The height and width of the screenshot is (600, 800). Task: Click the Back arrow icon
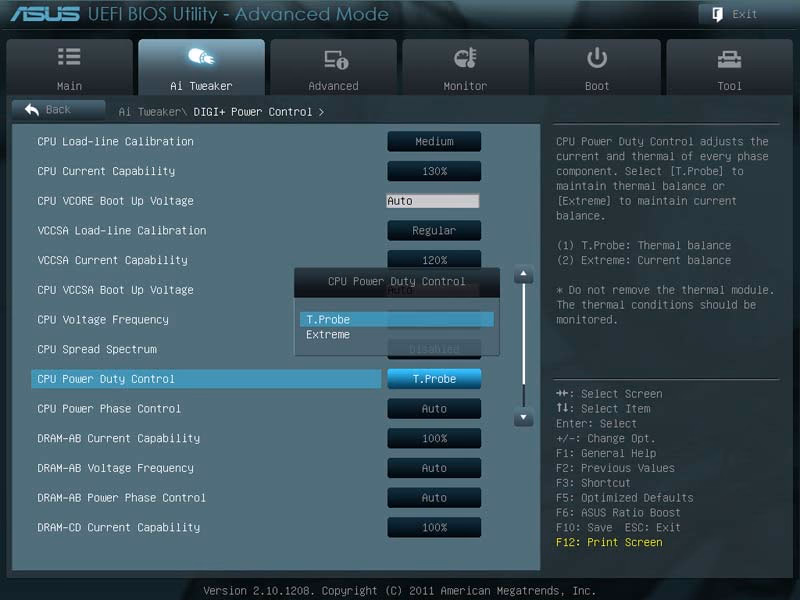[32, 109]
